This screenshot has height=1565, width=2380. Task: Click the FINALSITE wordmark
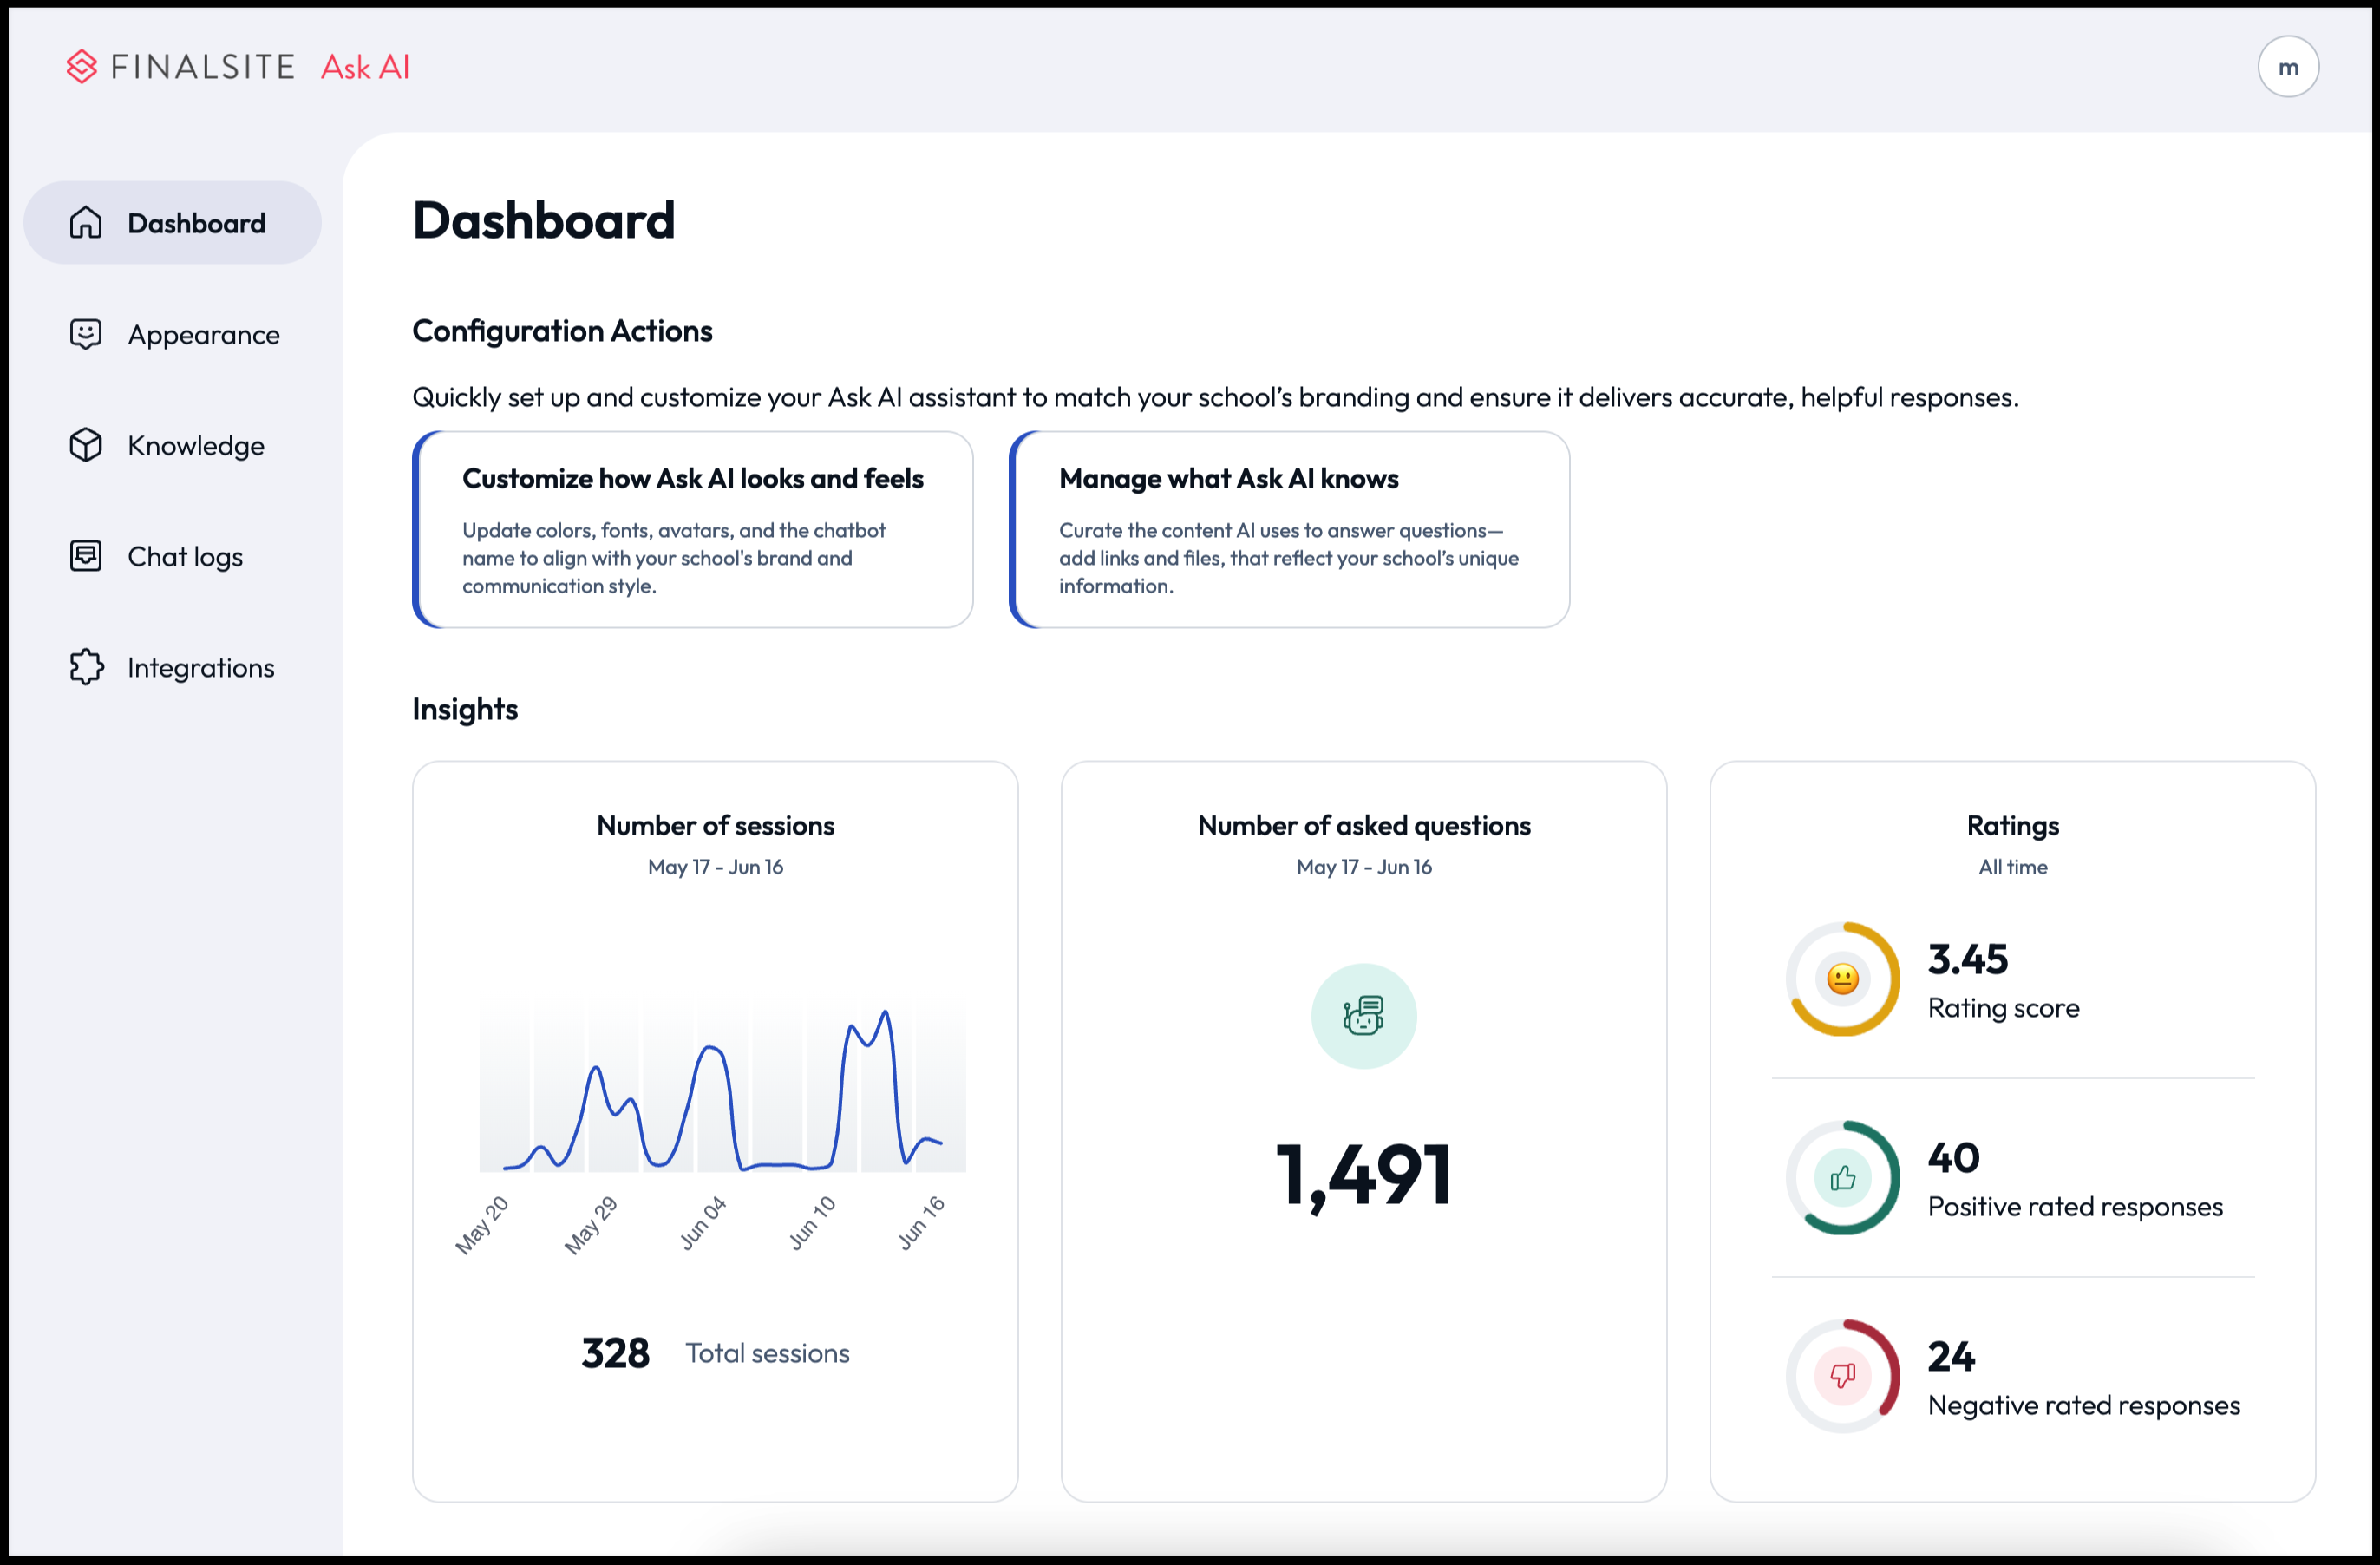(x=203, y=67)
